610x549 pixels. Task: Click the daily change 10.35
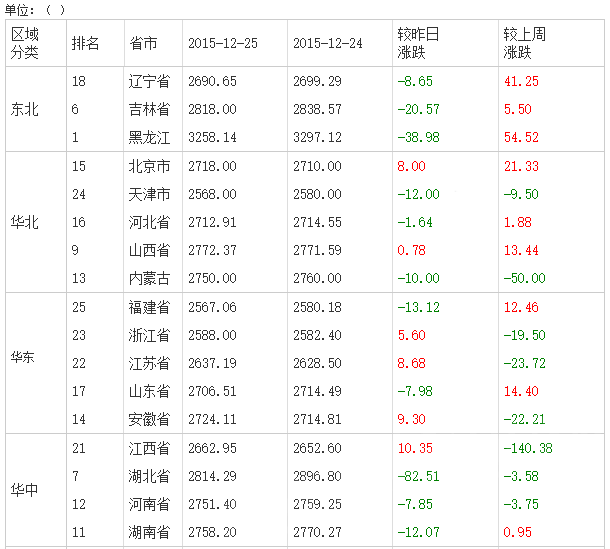coord(415,448)
